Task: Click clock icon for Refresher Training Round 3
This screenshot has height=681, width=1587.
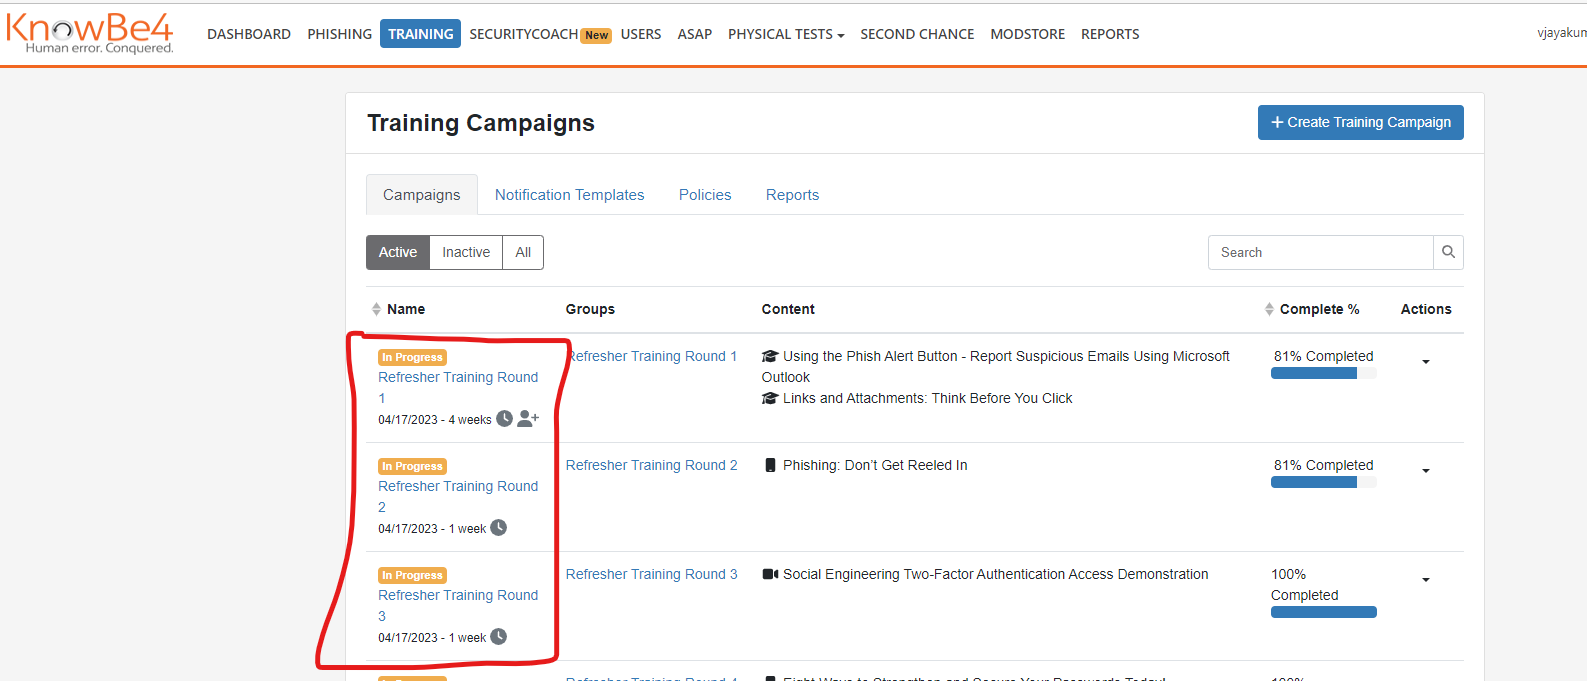Action: point(498,636)
